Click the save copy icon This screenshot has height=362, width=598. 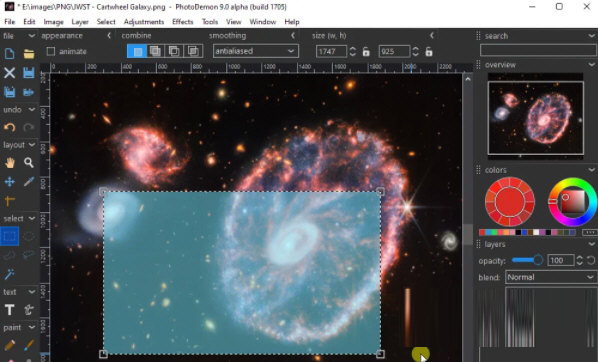pos(10,92)
